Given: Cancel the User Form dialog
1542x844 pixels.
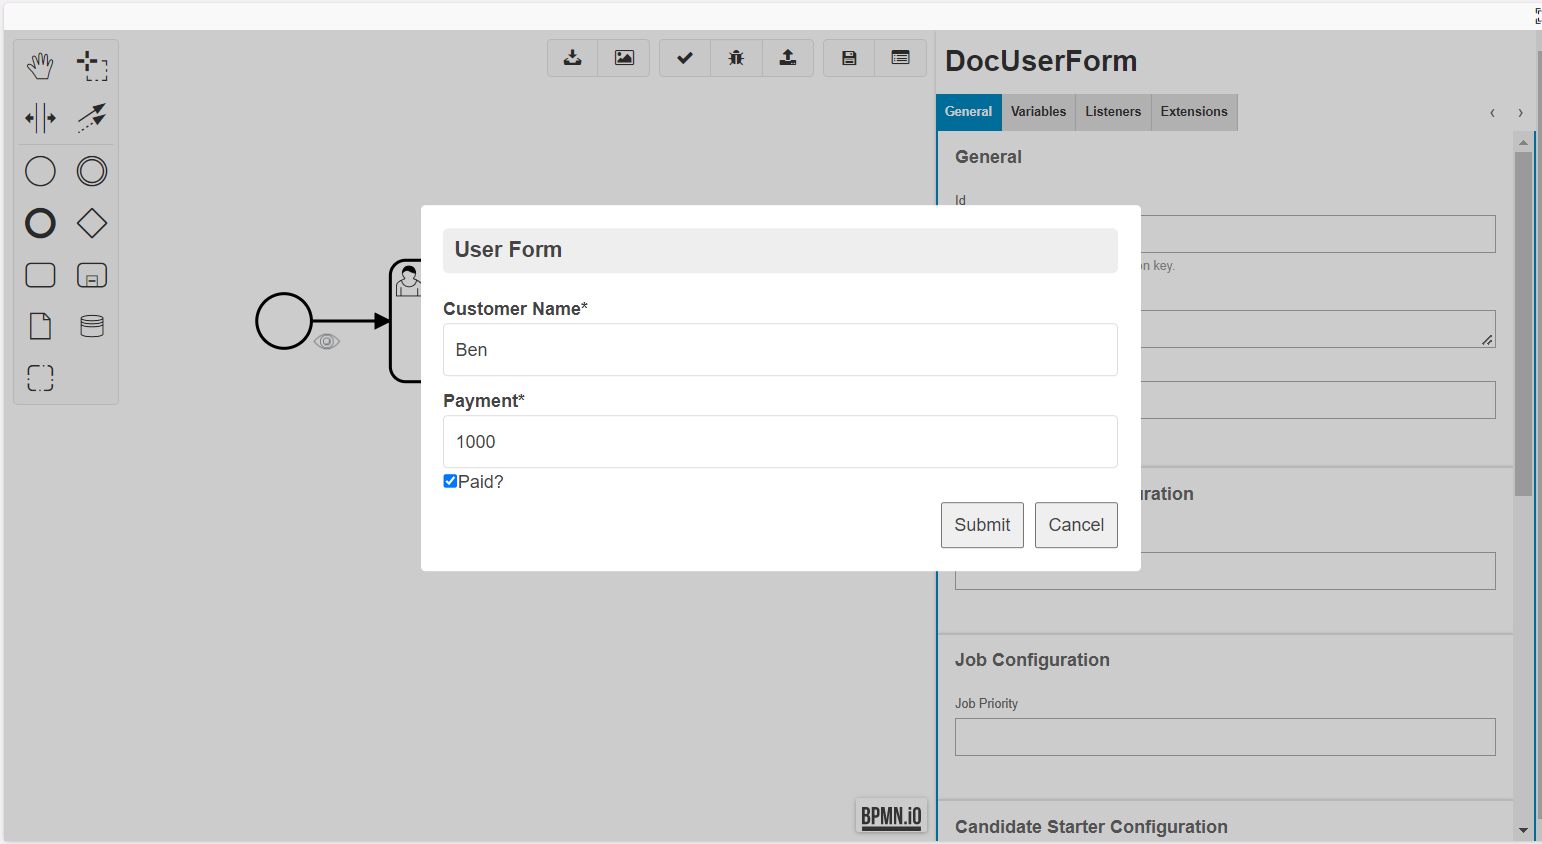Looking at the screenshot, I should pos(1076,525).
